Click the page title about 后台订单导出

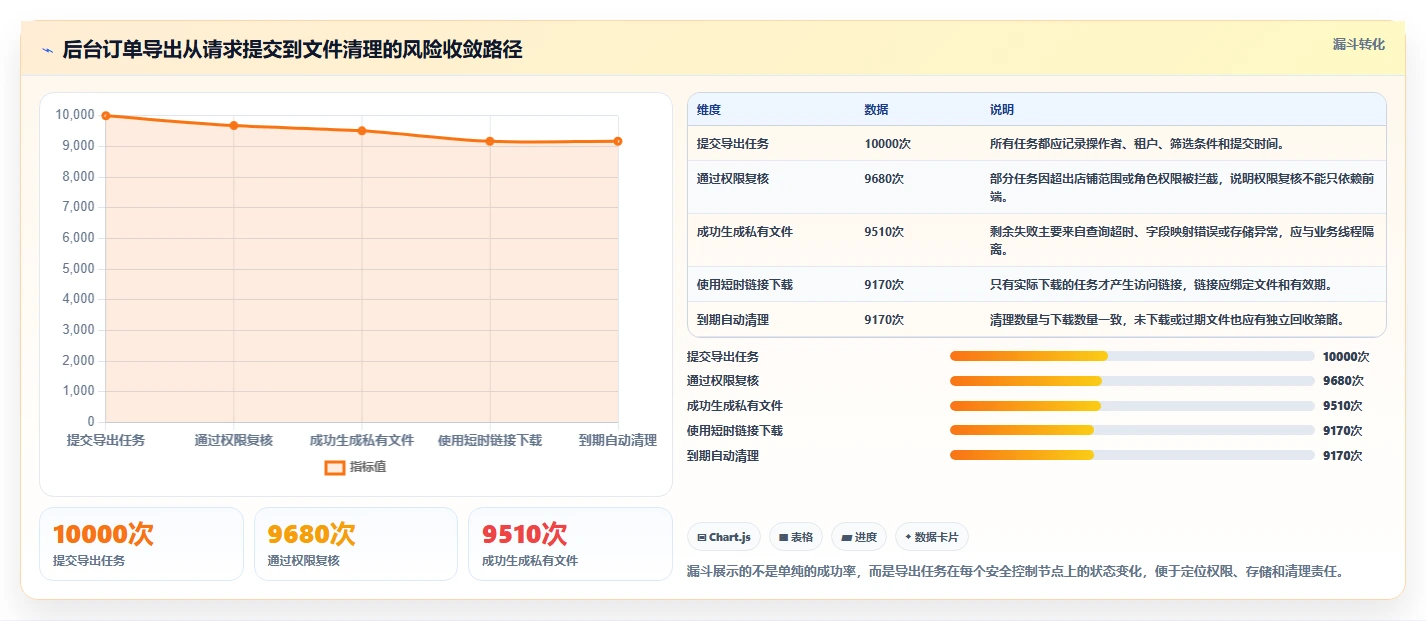(292, 50)
